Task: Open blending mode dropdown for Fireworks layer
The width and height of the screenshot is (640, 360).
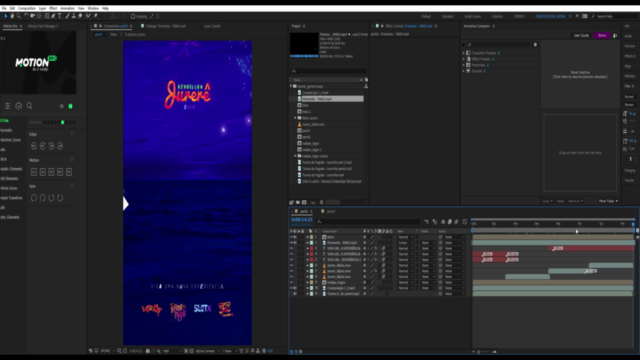Action: [x=406, y=243]
